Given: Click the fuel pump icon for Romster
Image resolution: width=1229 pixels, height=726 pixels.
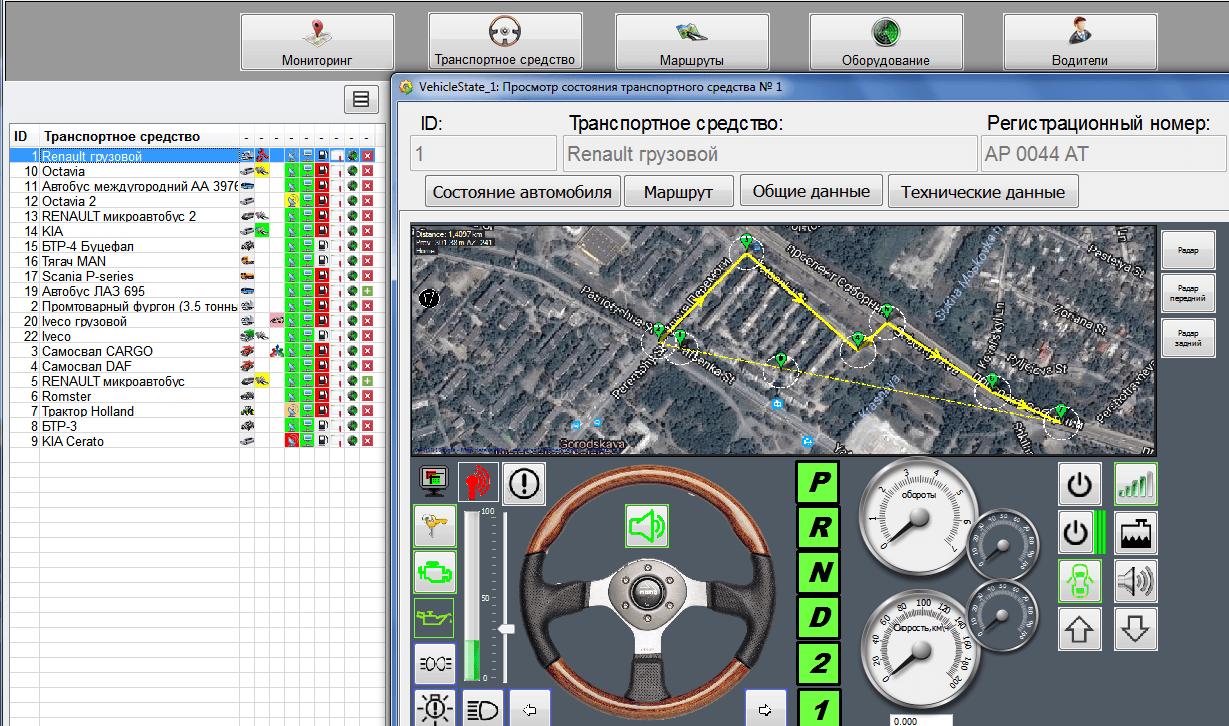Looking at the screenshot, I should [323, 396].
